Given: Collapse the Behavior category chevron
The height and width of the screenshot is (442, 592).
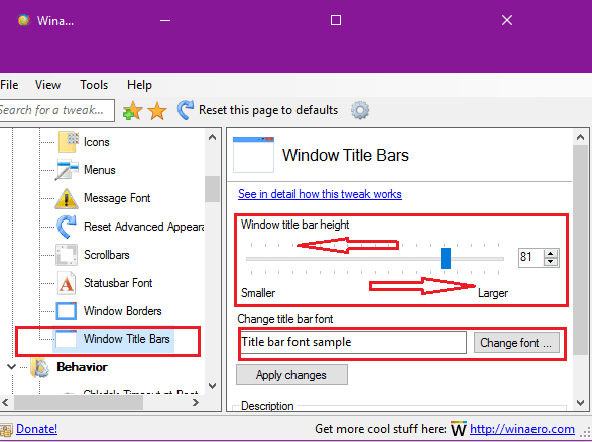Looking at the screenshot, I should click(x=11, y=367).
